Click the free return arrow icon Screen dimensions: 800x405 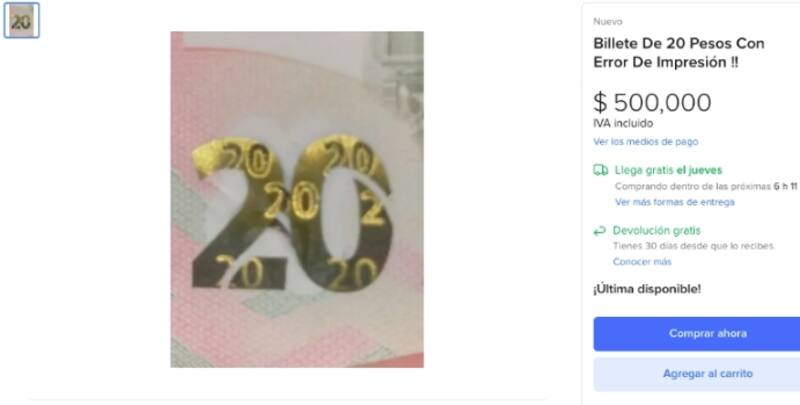(599, 231)
